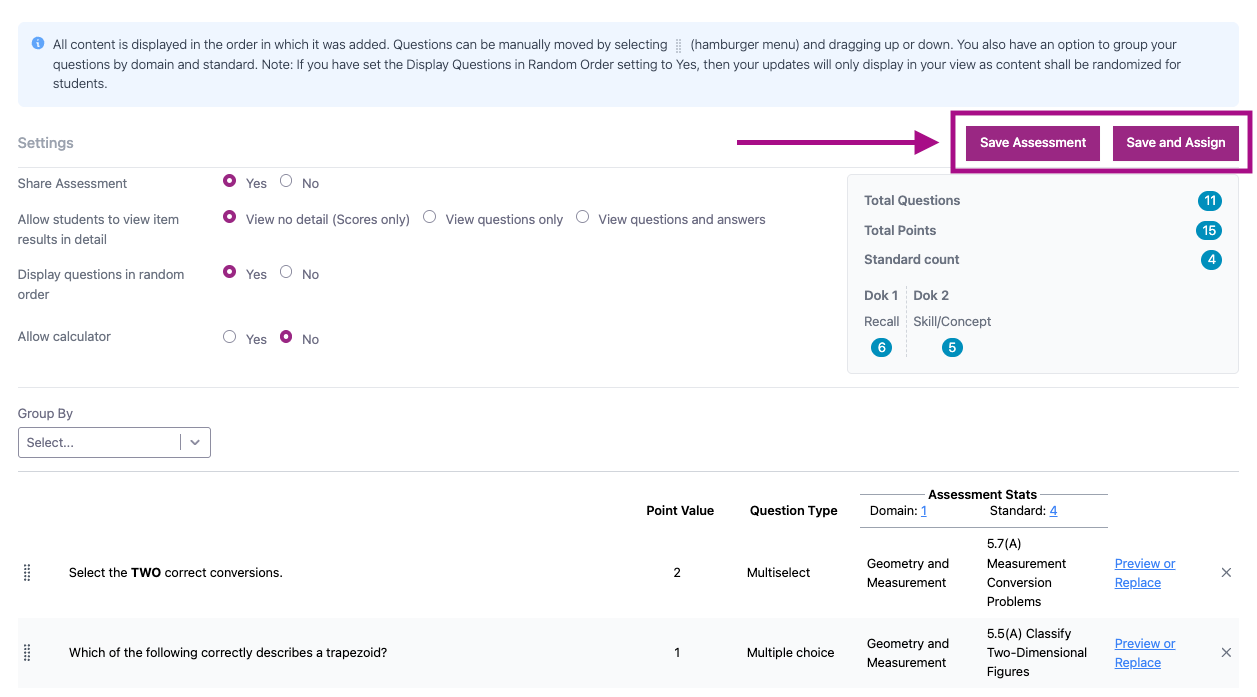Select View questions and answers option
This screenshot has width=1257, height=697.
(582, 218)
